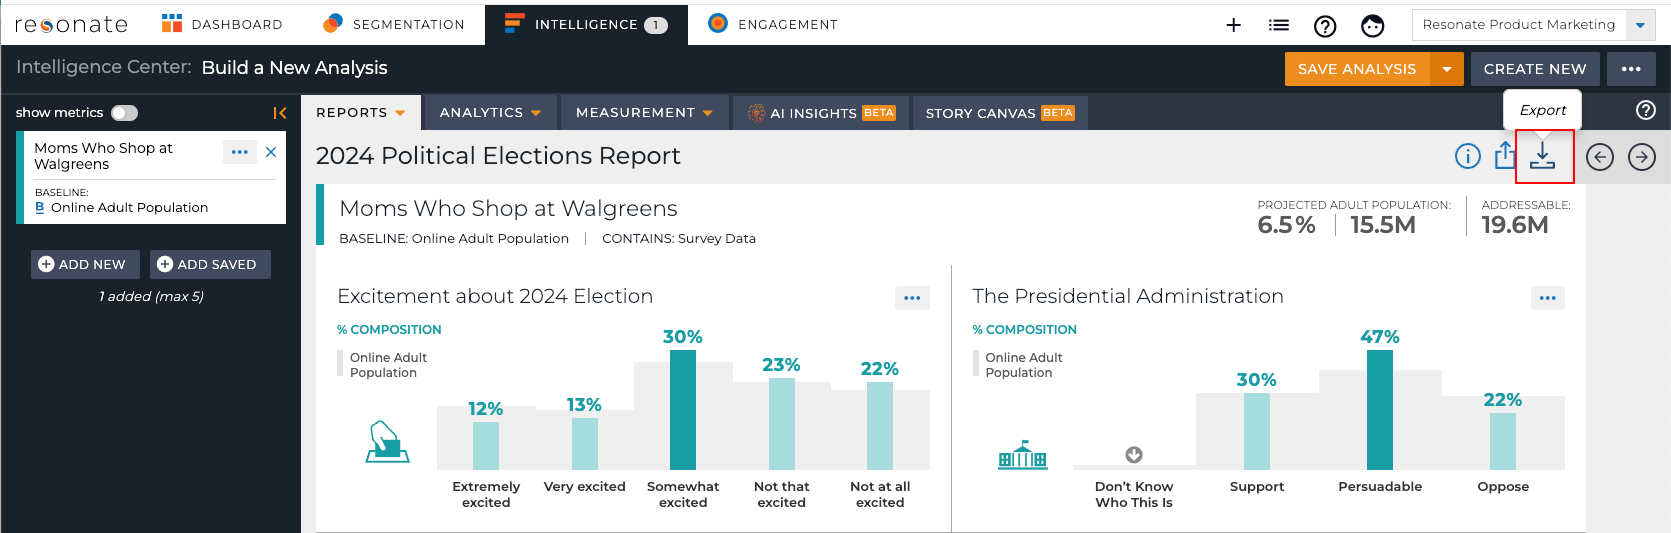1671x533 pixels.
Task: Open the Reports dropdown menu
Action: coord(361,113)
